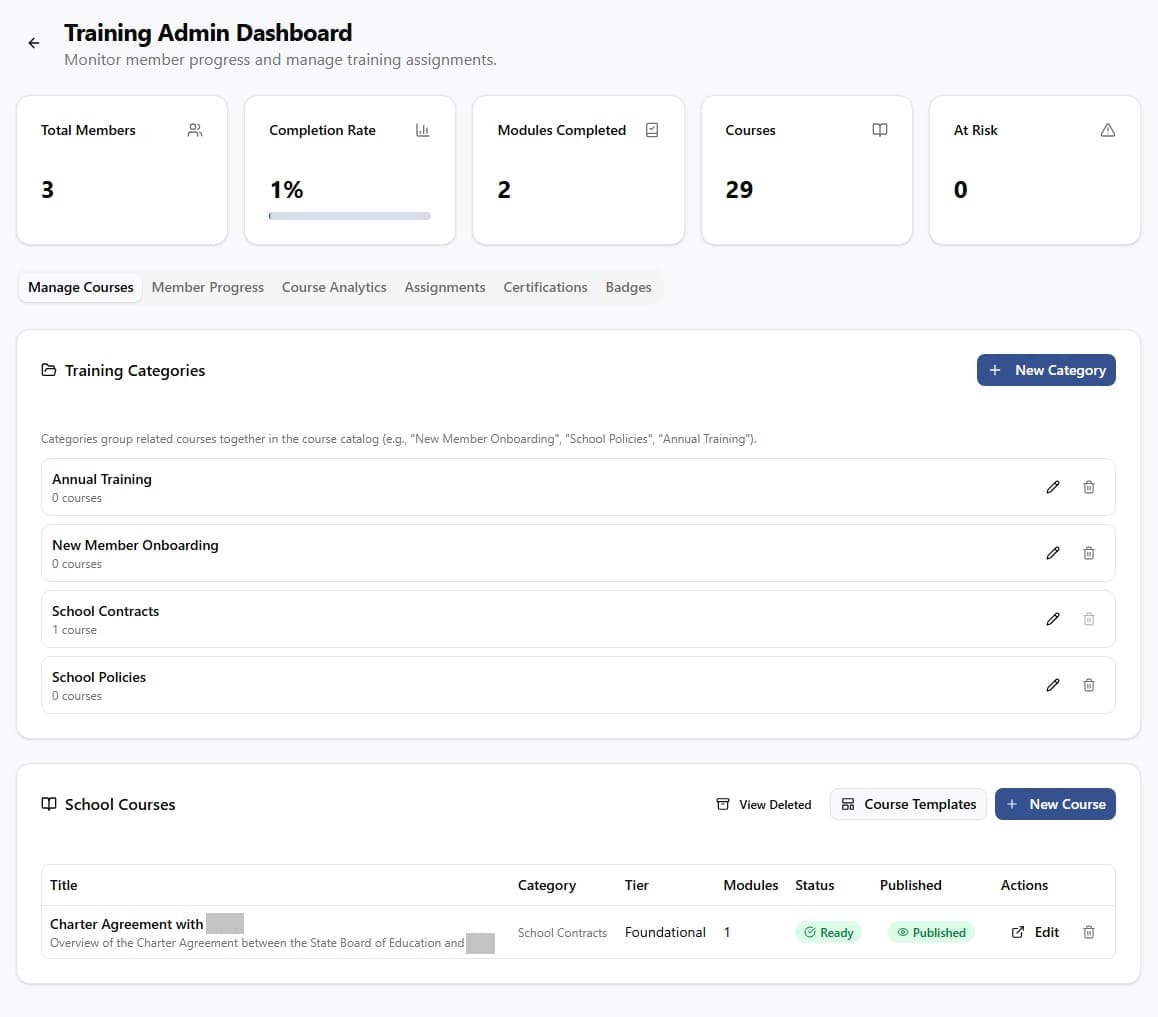Click the 1% completion rate value
This screenshot has width=1158, height=1017.
287,190
